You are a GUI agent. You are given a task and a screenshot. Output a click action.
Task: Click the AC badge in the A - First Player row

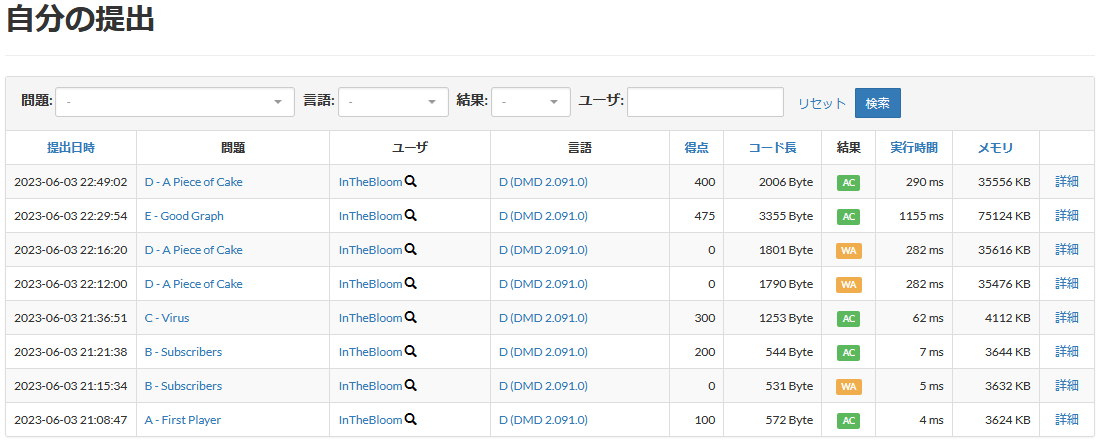pos(848,421)
